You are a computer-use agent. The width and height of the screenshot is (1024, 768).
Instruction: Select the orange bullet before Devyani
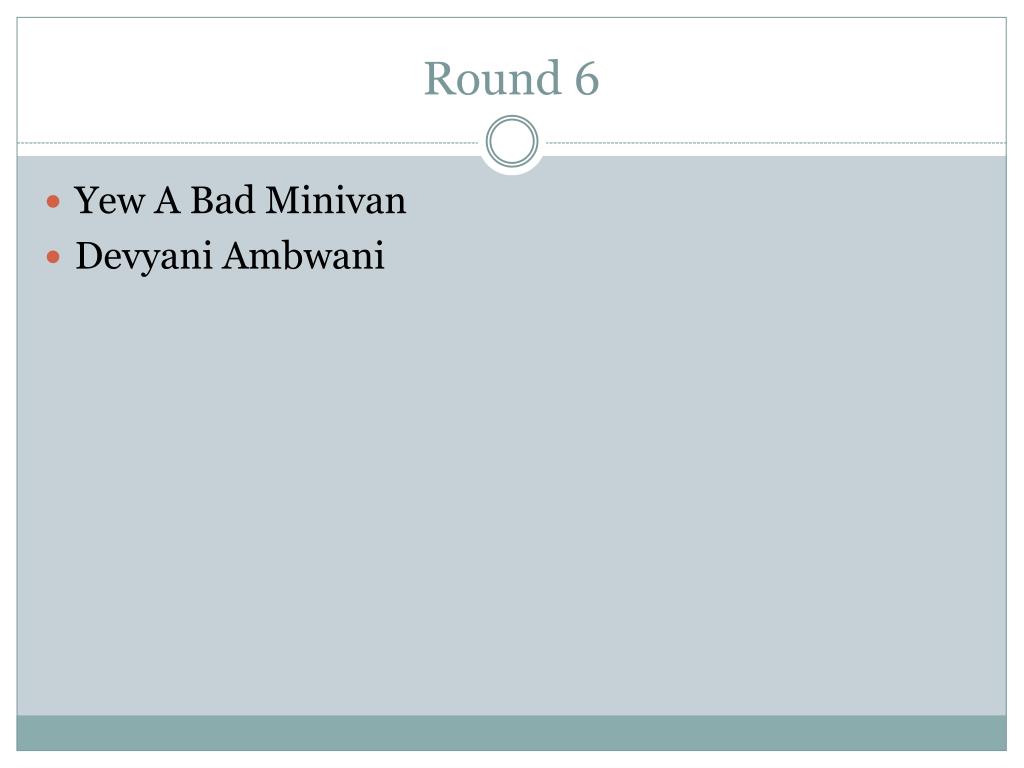pos(54,257)
